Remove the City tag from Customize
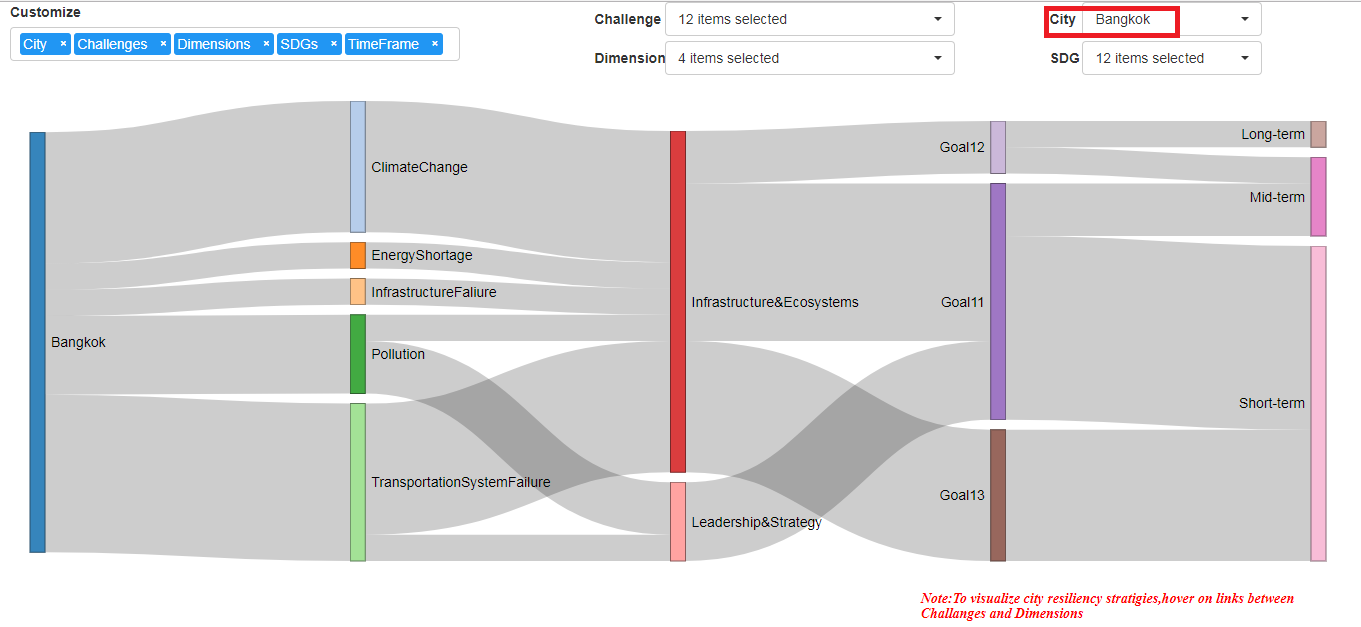This screenshot has width=1361, height=627. pos(63,44)
